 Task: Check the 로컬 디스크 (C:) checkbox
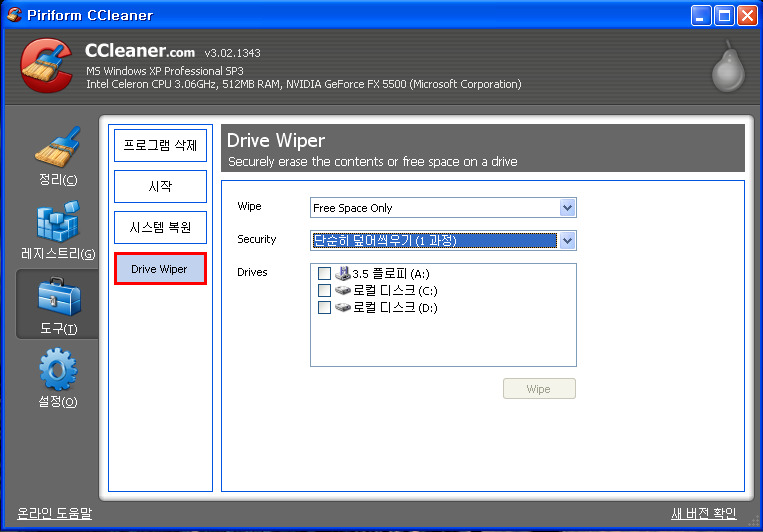click(x=324, y=290)
